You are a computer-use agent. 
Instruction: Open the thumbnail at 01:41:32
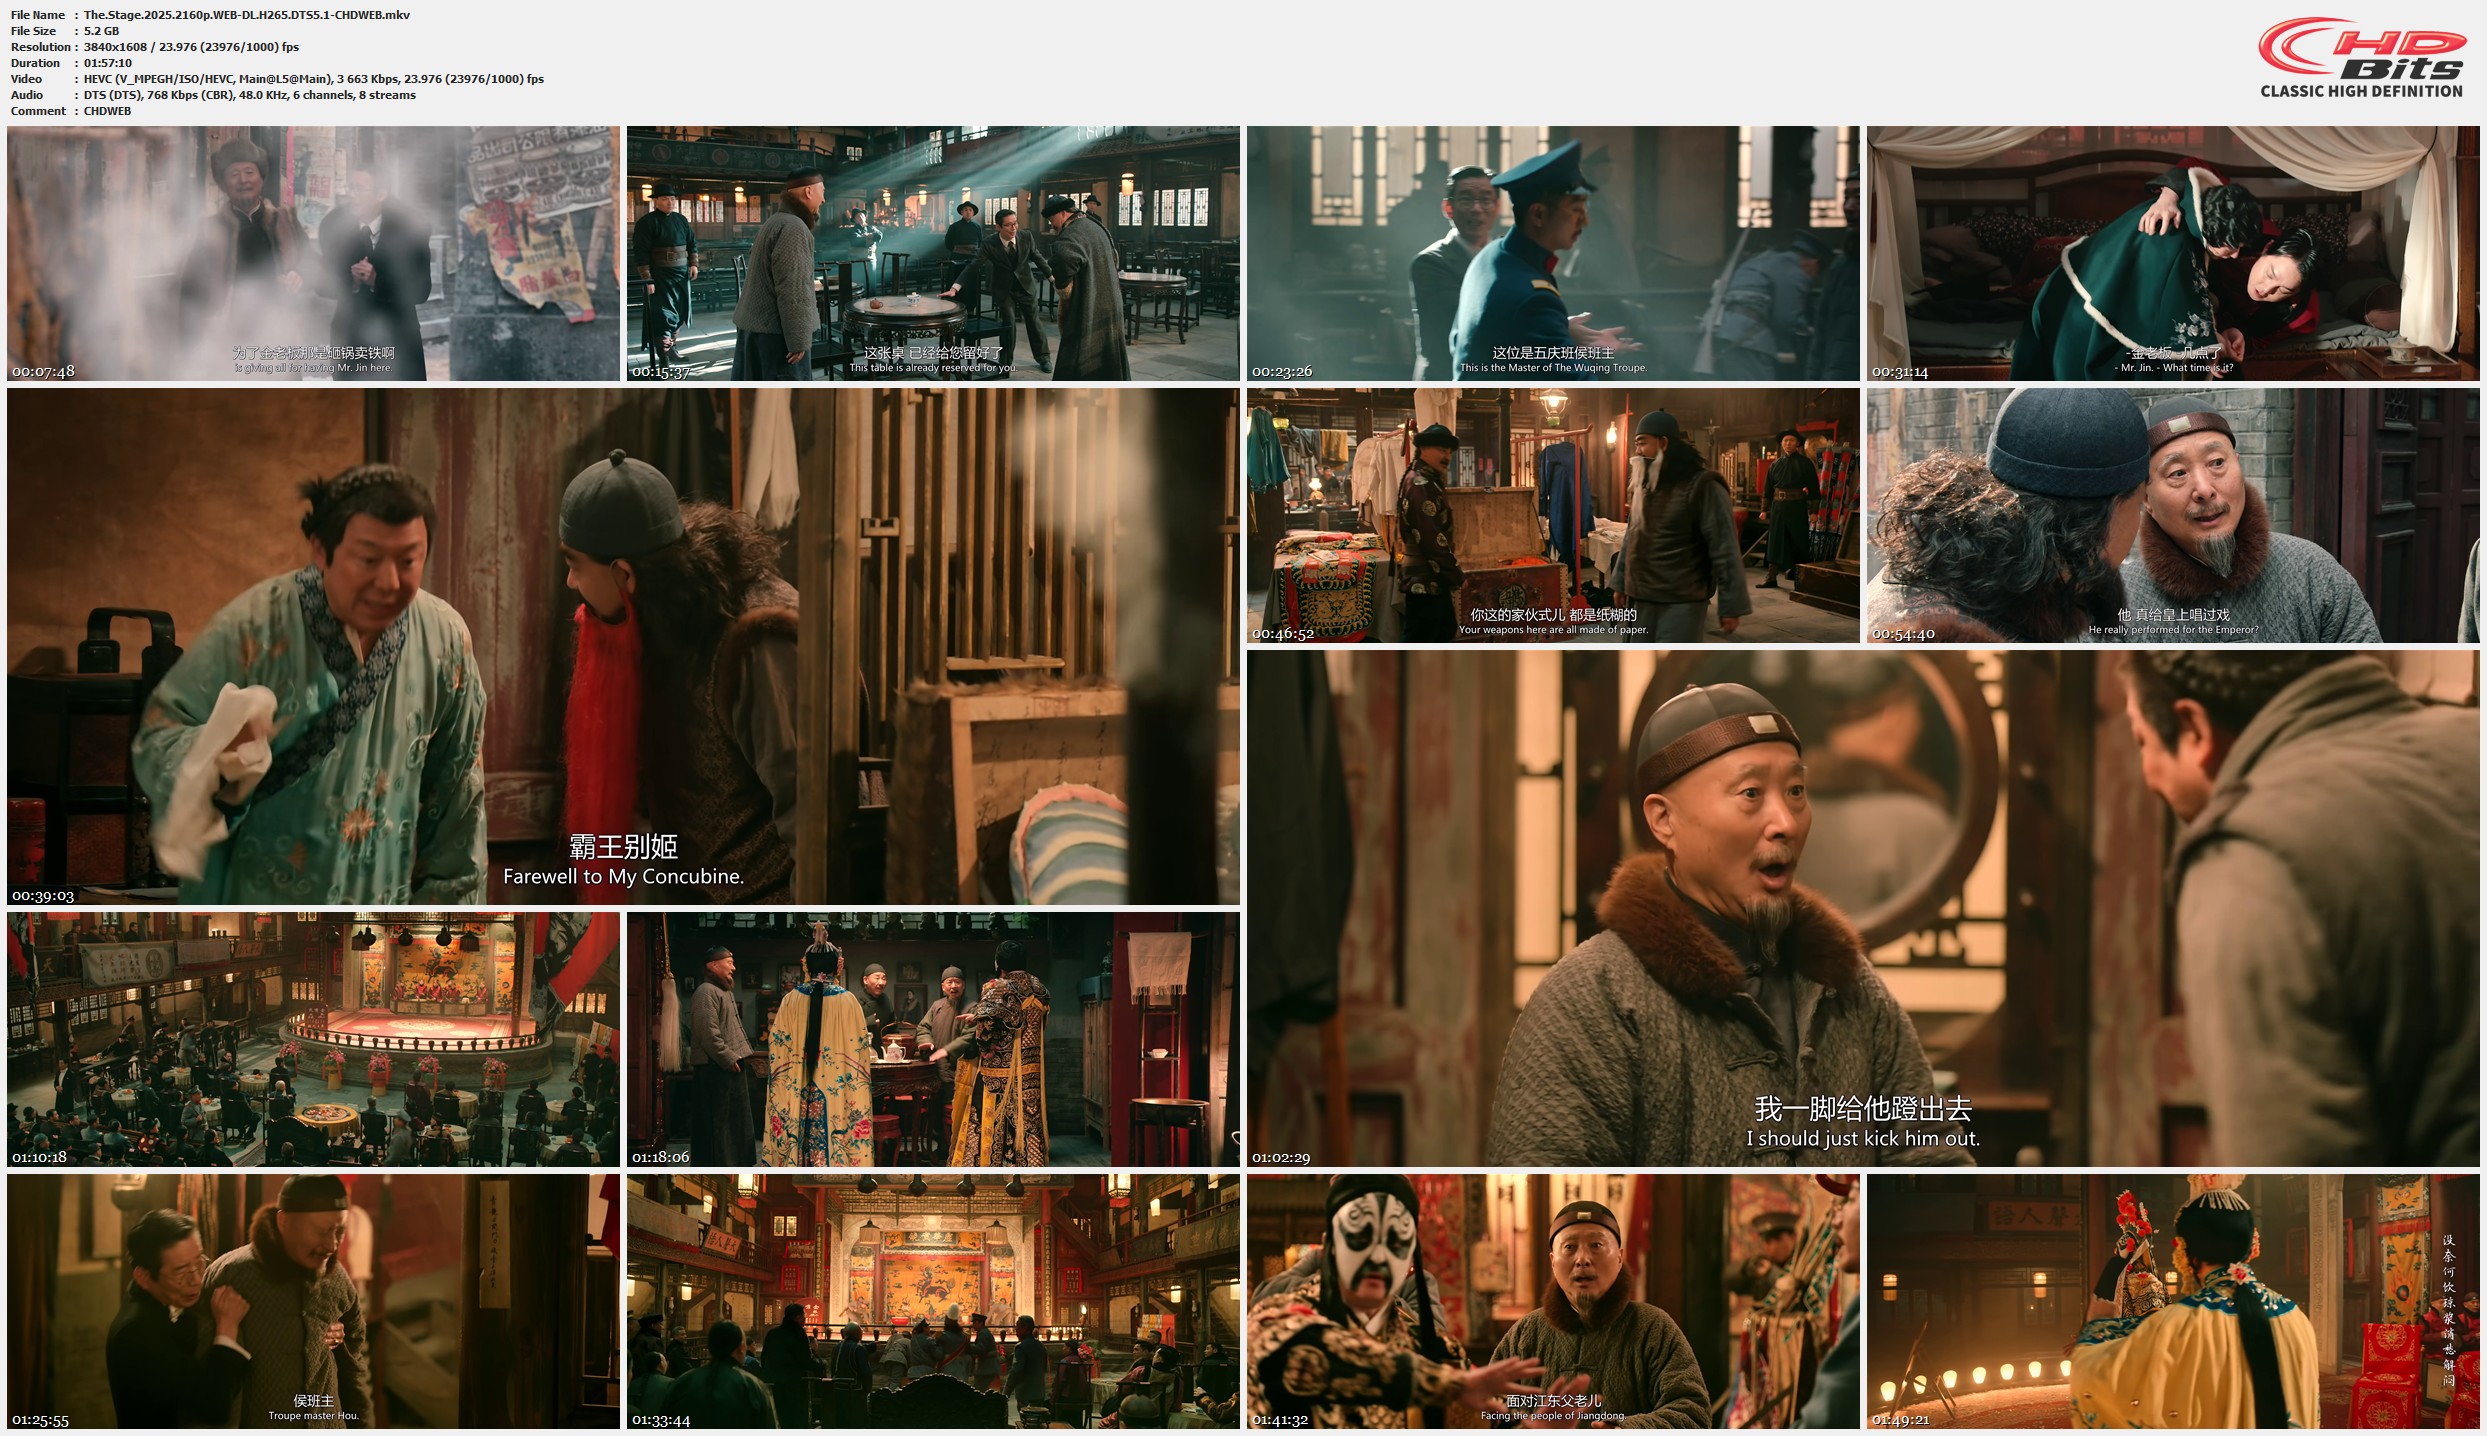coord(1553,1301)
